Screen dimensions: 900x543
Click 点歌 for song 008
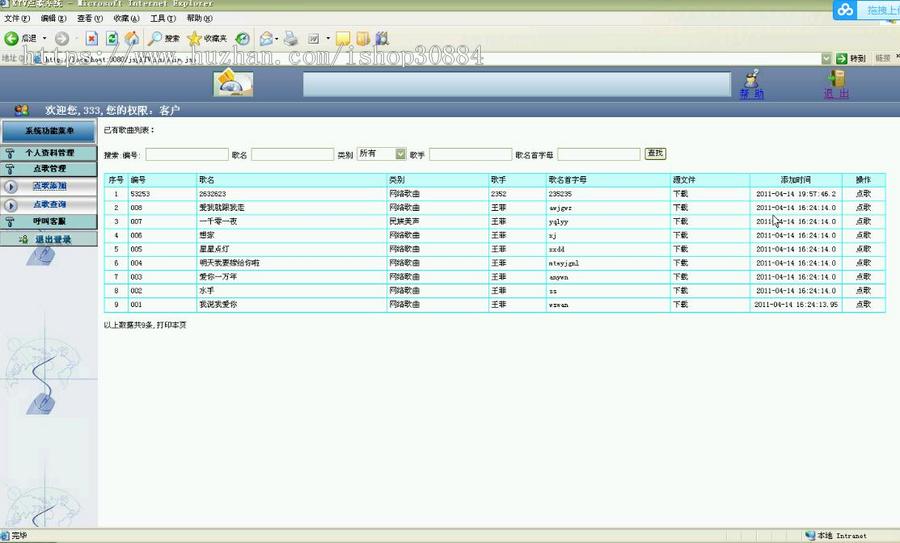(x=863, y=208)
